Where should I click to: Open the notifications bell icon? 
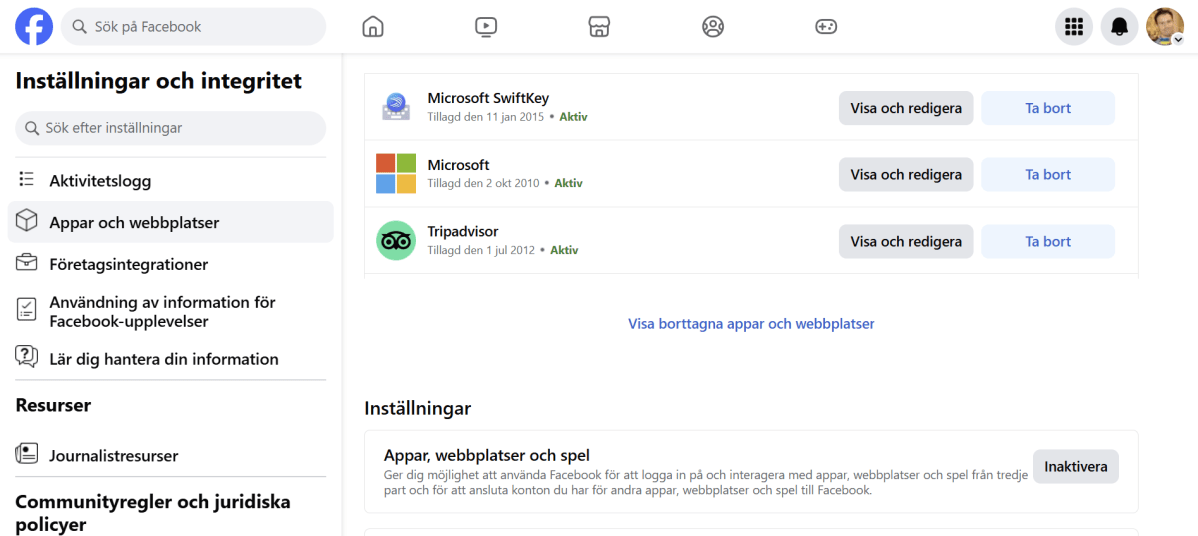(1120, 27)
